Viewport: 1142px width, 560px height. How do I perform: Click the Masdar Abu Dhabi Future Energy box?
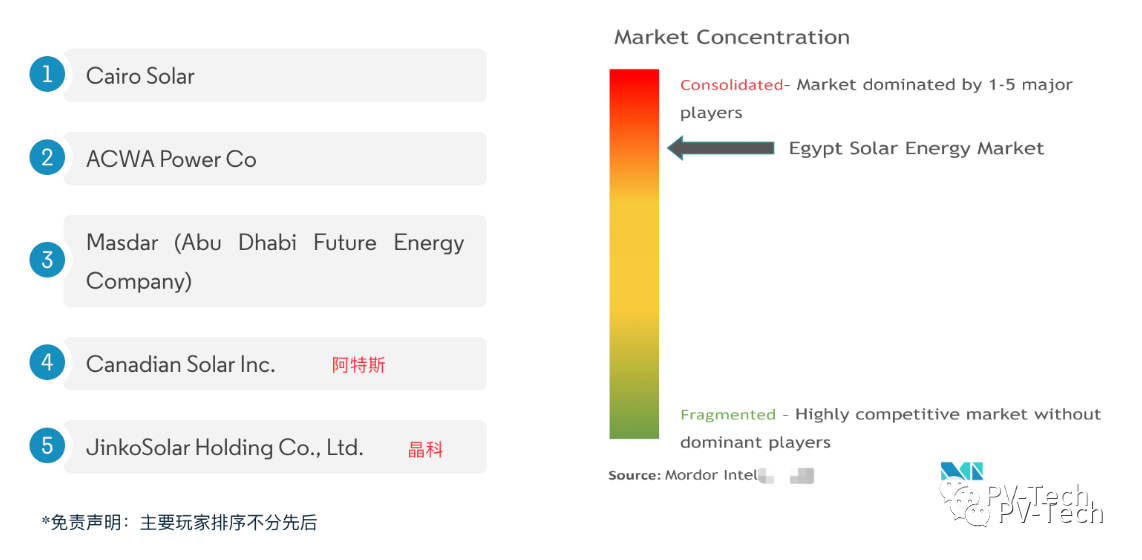275,261
